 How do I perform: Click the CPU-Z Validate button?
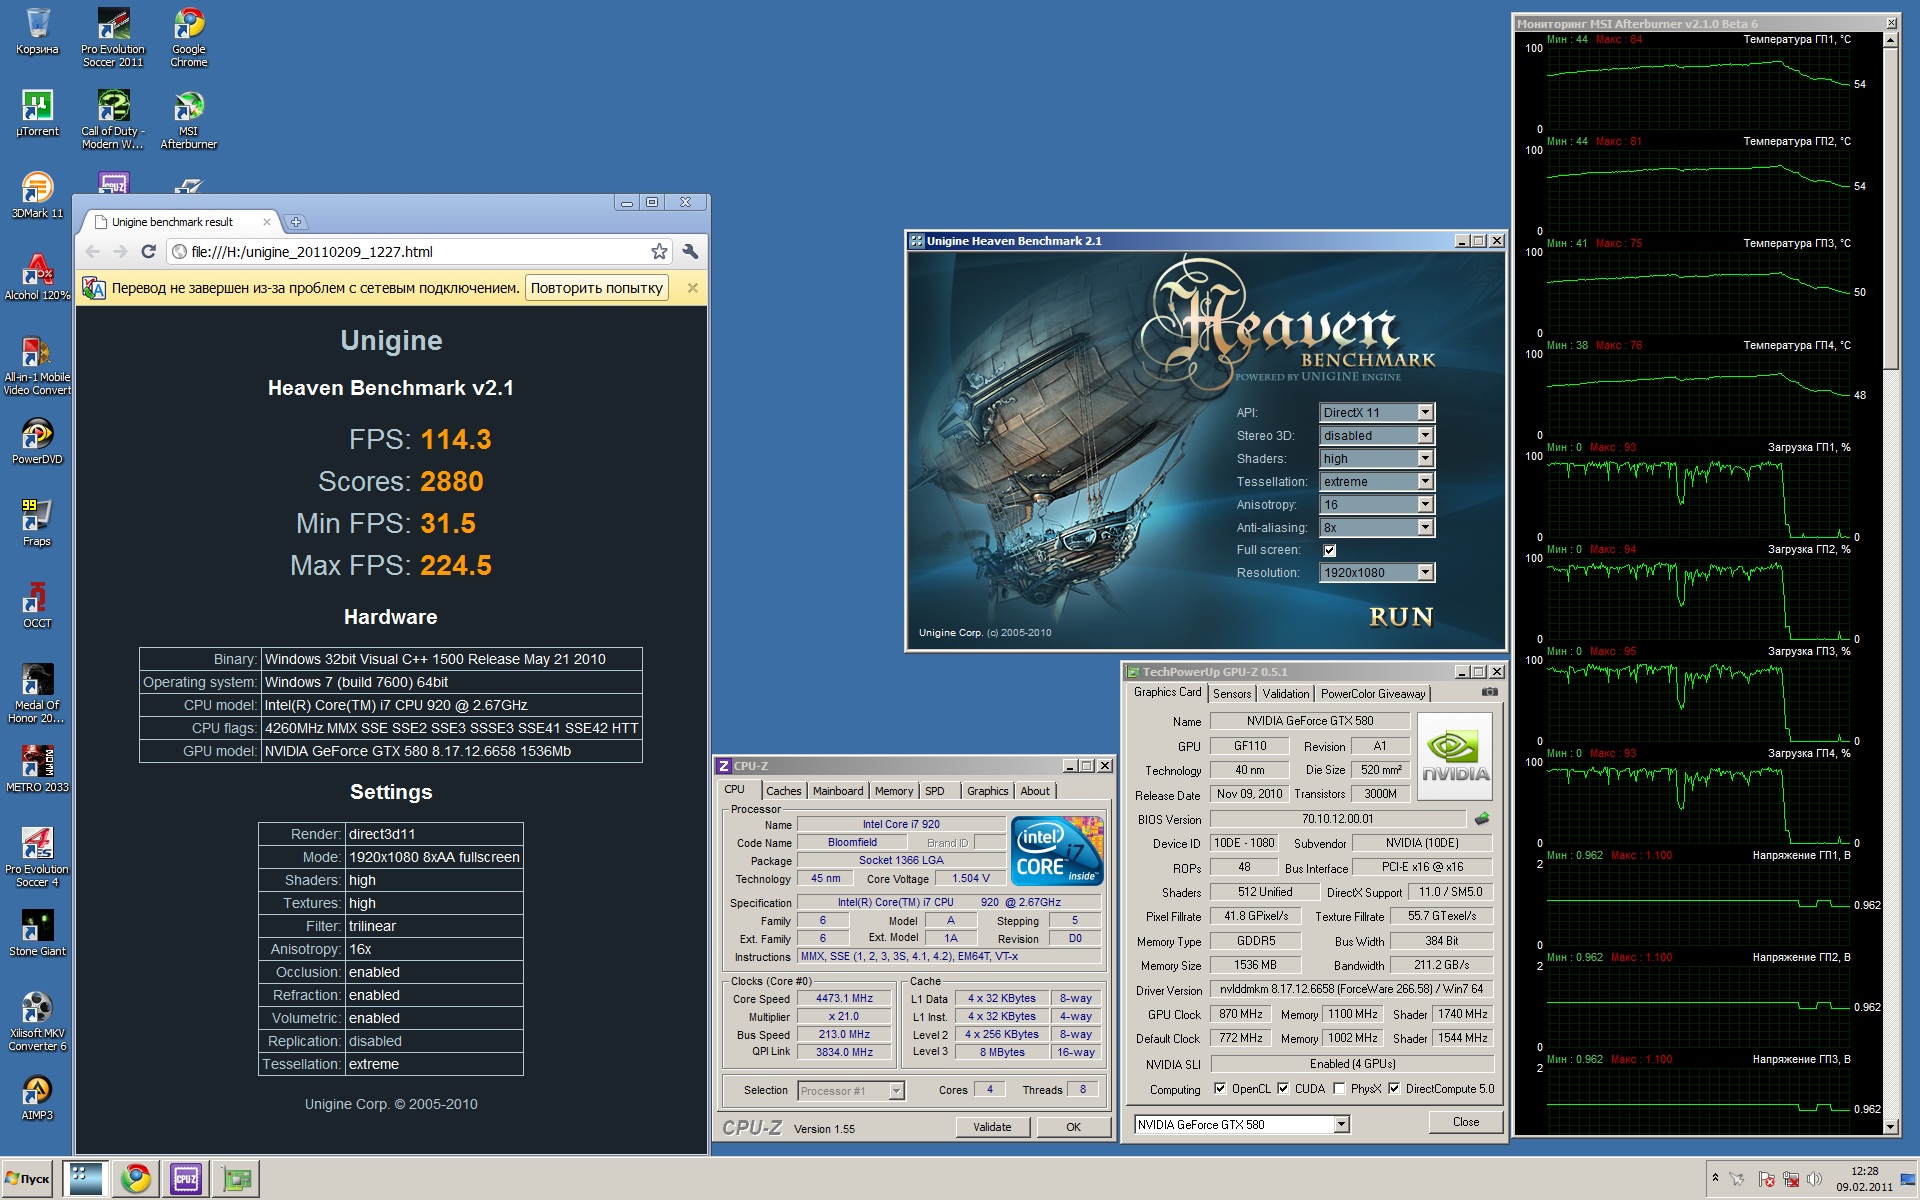992,1127
